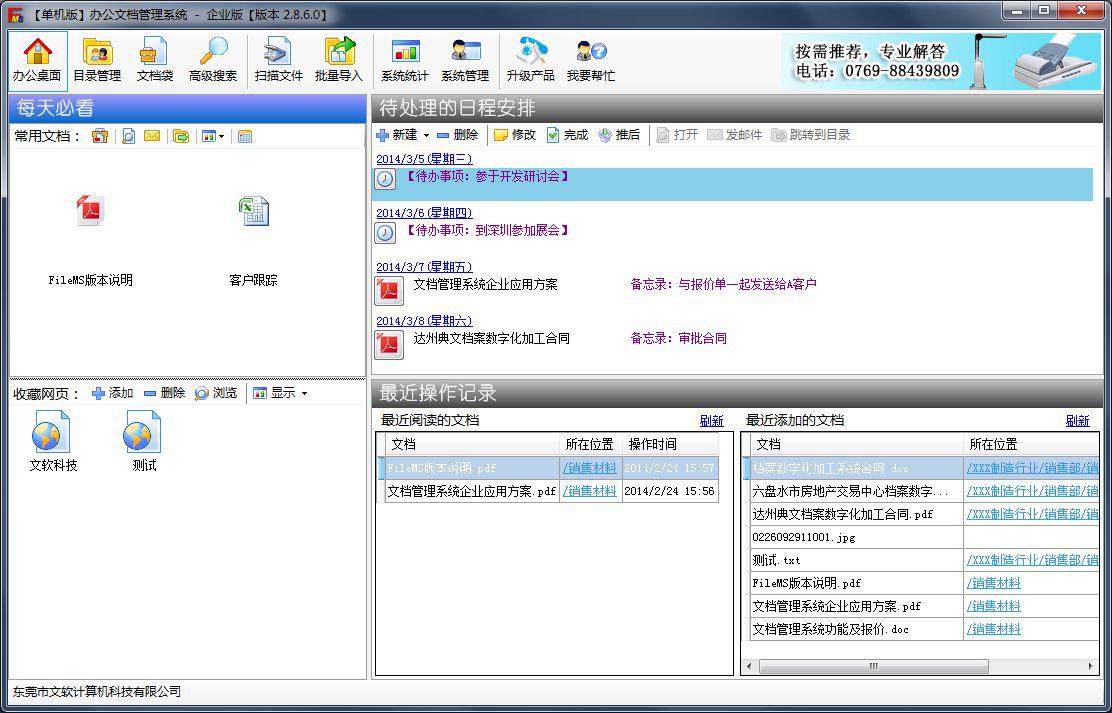Open the view-switch dropdown in 常用文档 row
The height and width of the screenshot is (713, 1112).
pos(214,136)
